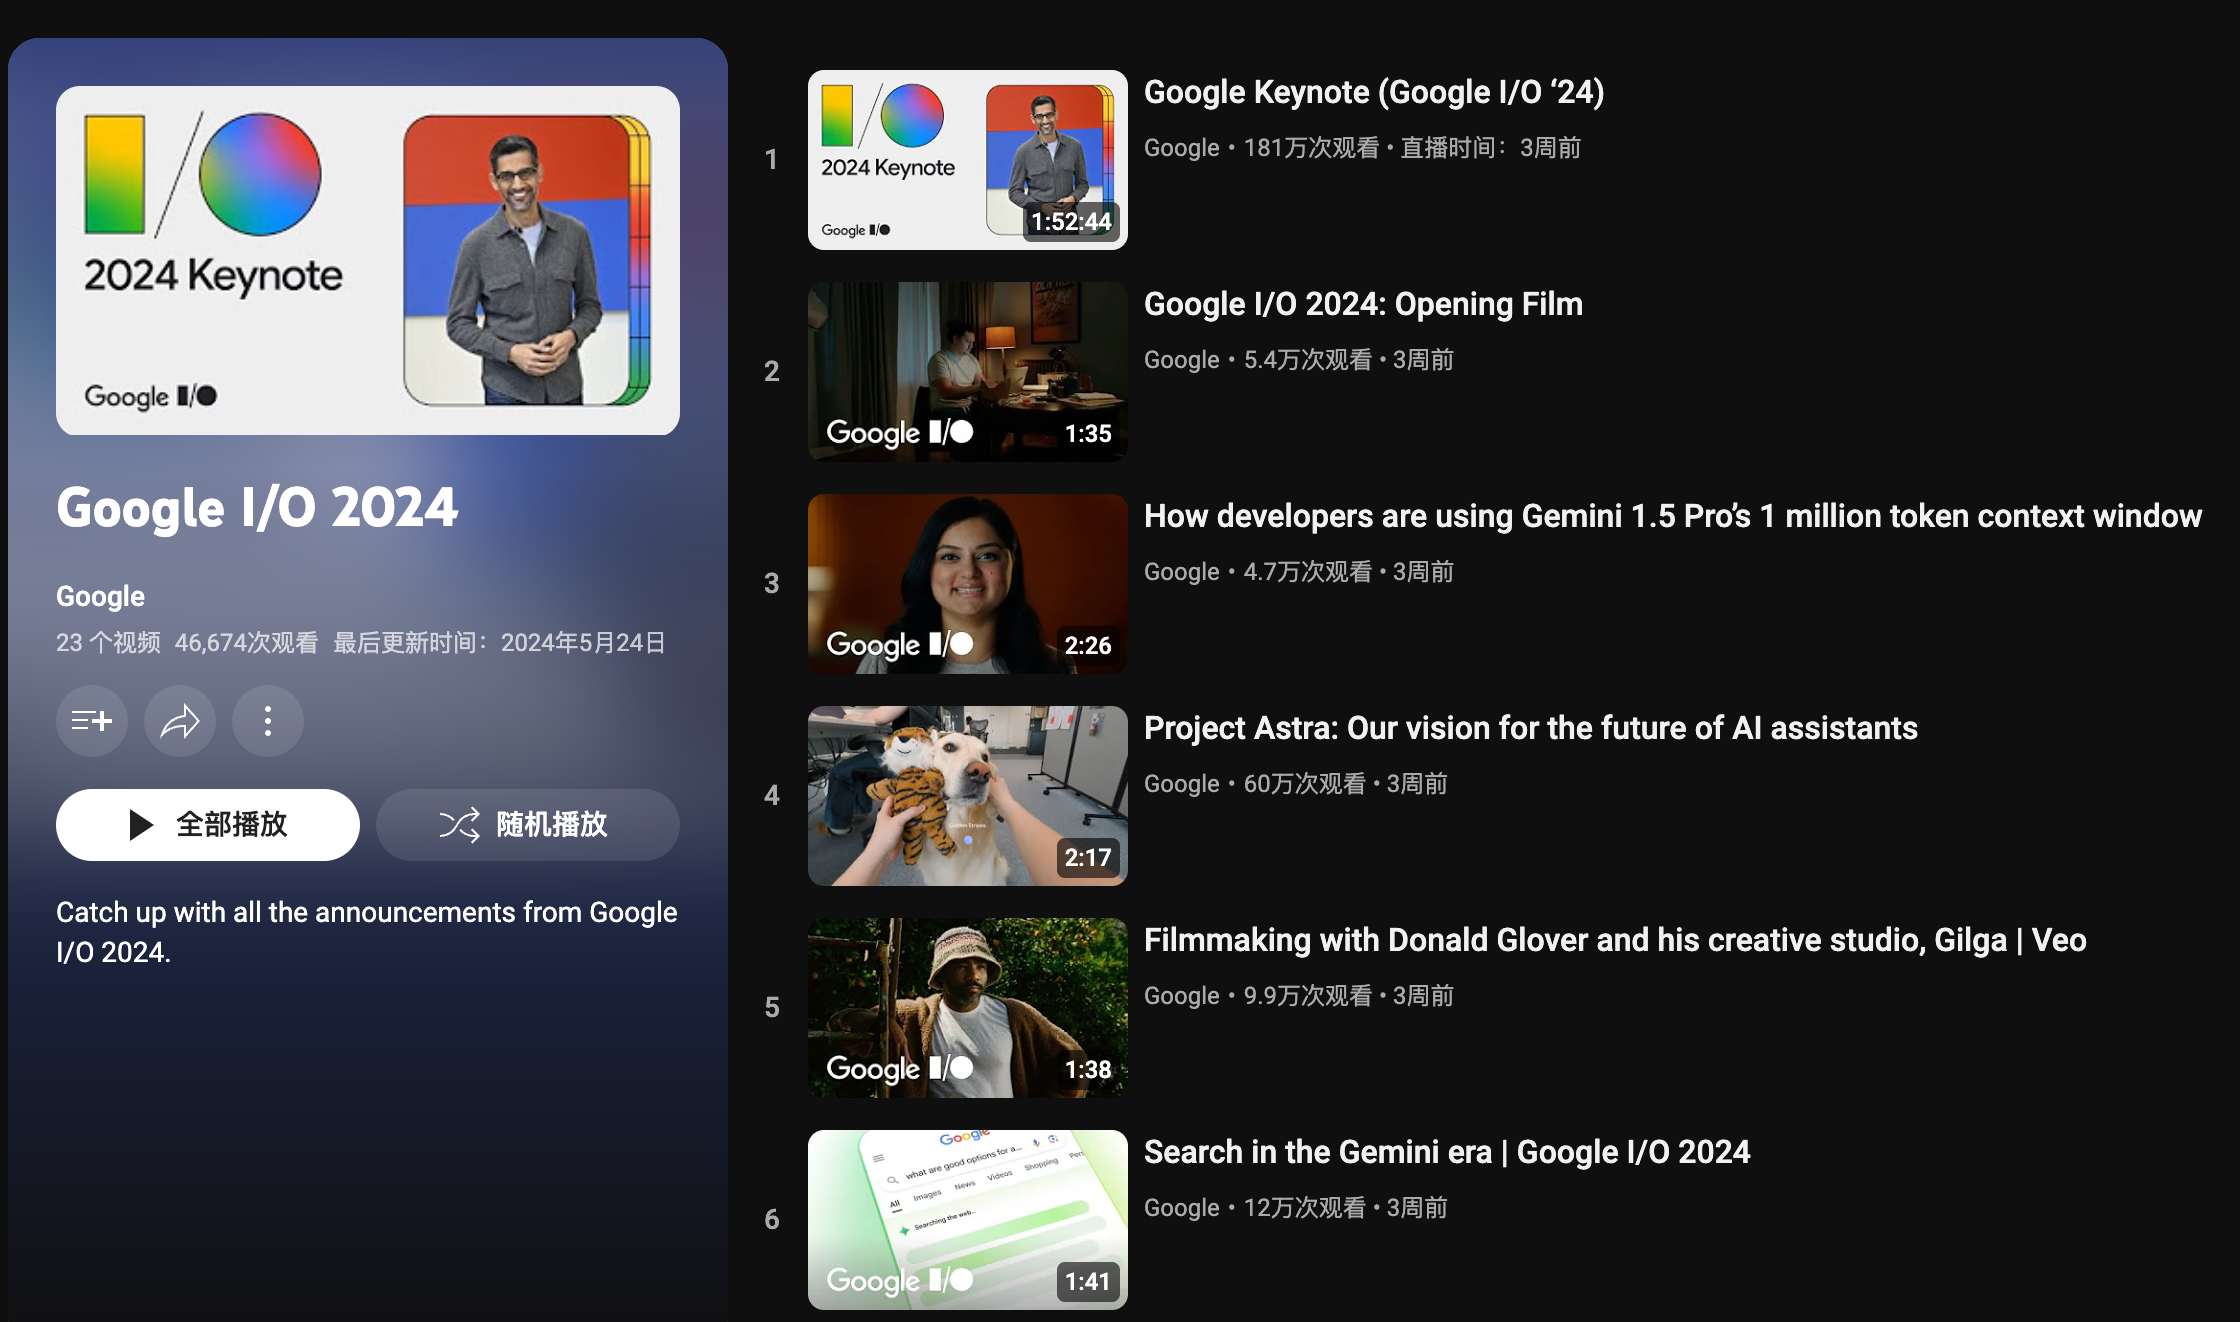Click the 60万次观看 view count text

tap(1304, 784)
